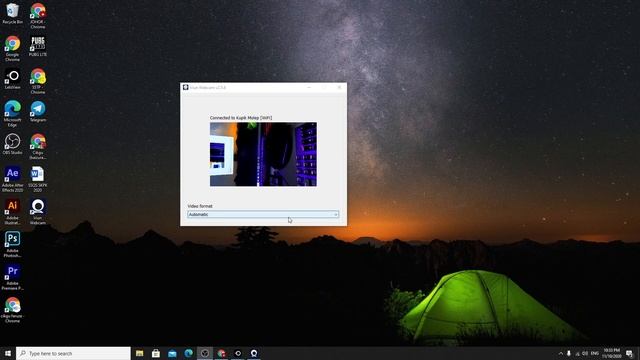The height and width of the screenshot is (360, 640).
Task: Click the webcam preview thumbnail in Iriun Webcam
Action: (x=263, y=154)
